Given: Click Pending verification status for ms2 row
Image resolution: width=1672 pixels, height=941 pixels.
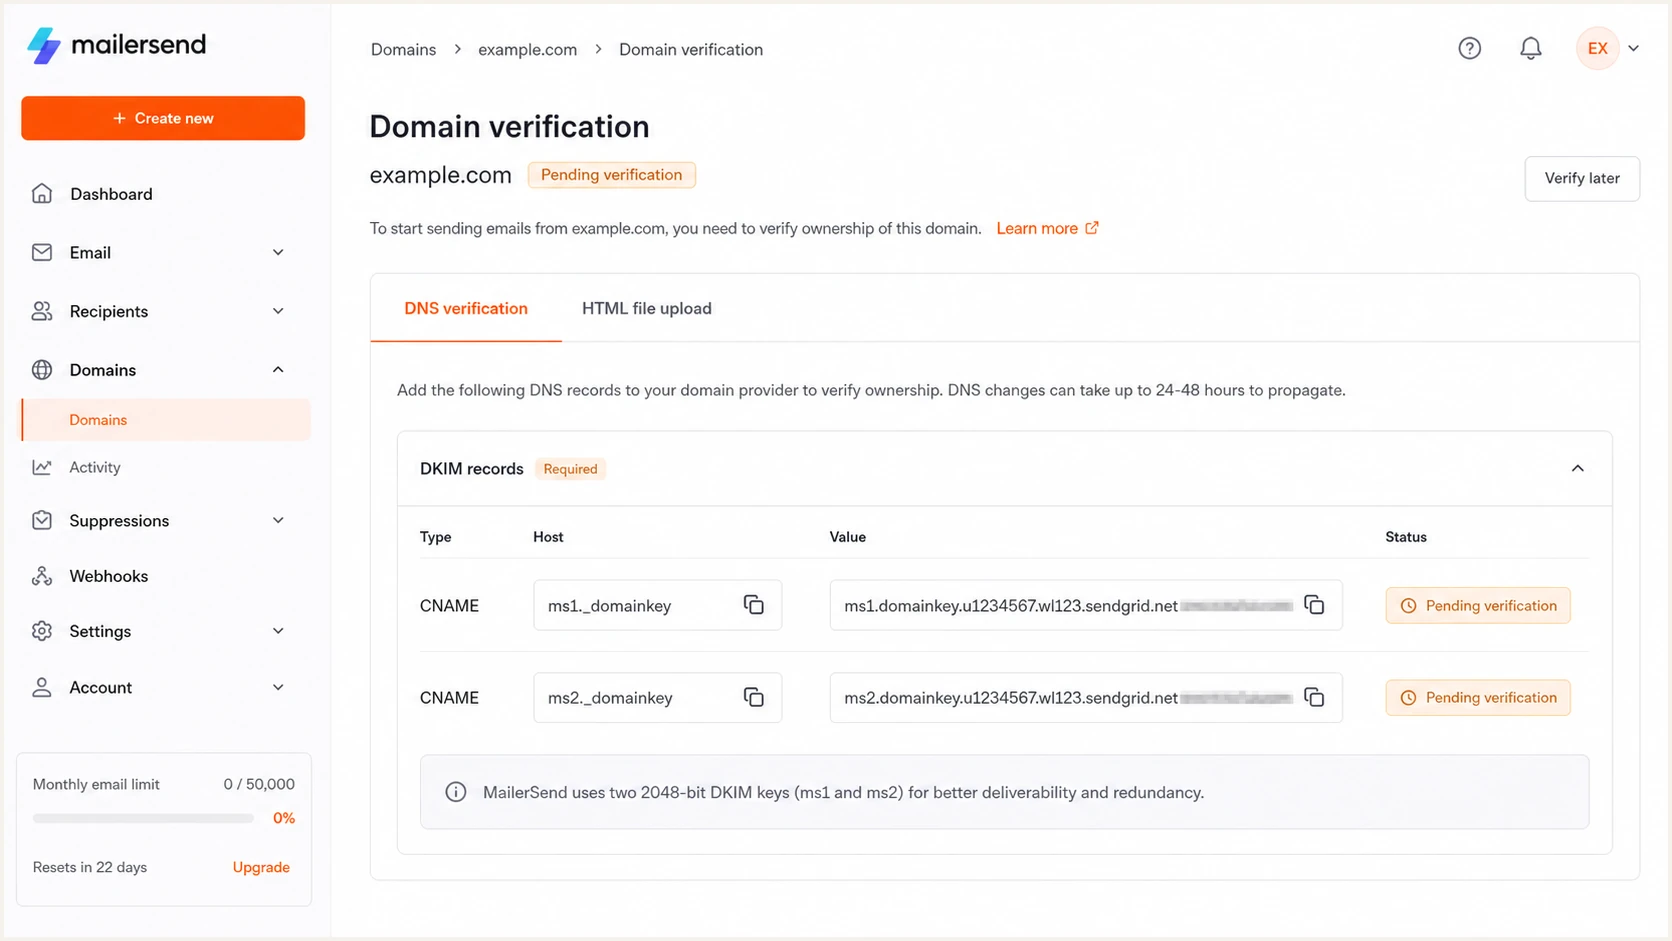Looking at the screenshot, I should point(1477,697).
